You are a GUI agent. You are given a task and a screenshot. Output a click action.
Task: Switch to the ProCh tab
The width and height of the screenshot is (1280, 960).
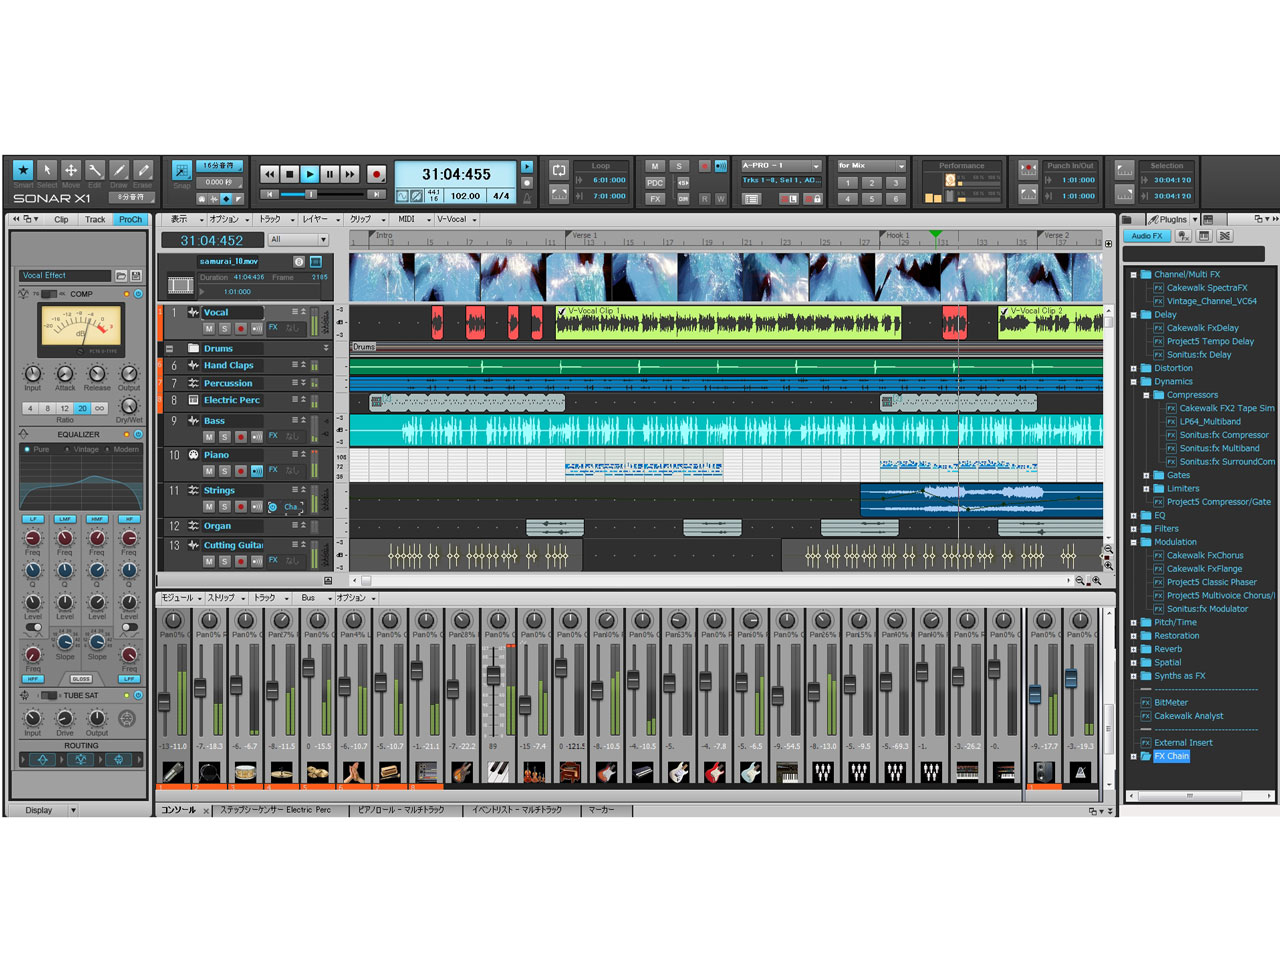(129, 219)
